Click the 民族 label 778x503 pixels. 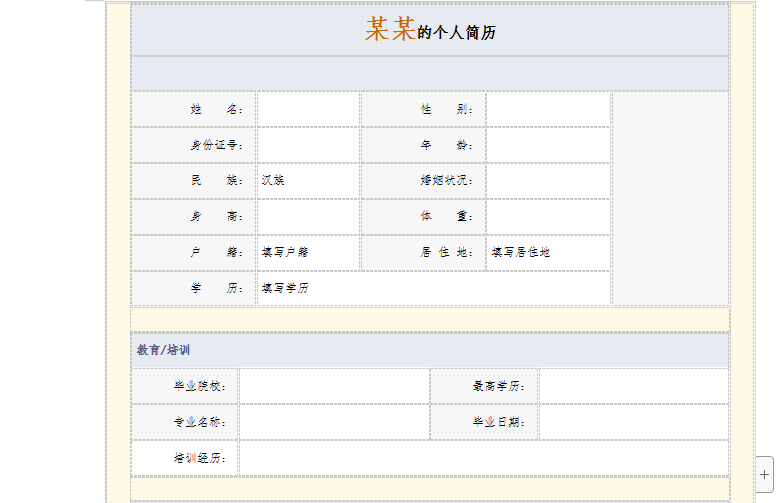(217, 181)
